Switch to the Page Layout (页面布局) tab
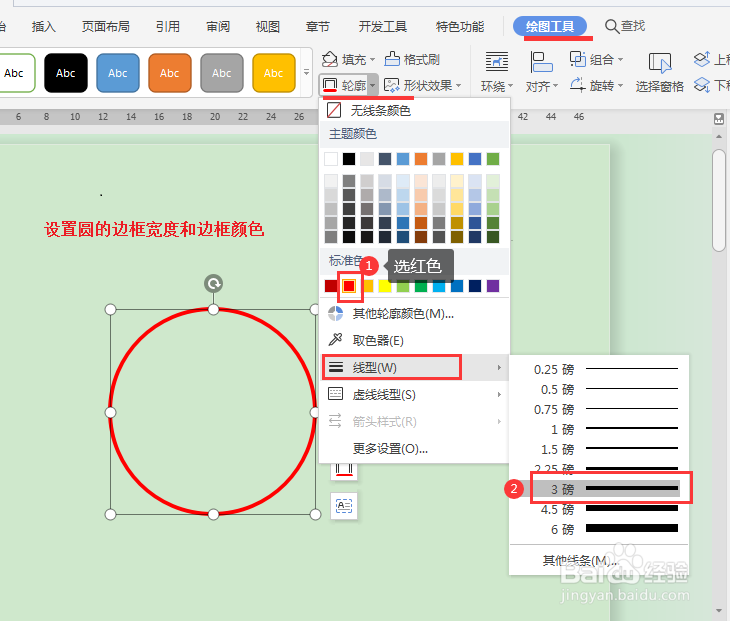 click(x=106, y=27)
